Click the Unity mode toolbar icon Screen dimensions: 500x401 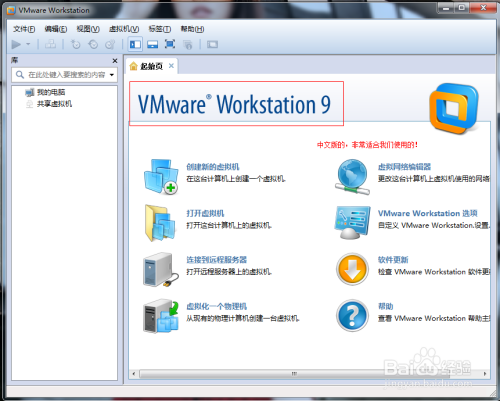click(x=188, y=44)
